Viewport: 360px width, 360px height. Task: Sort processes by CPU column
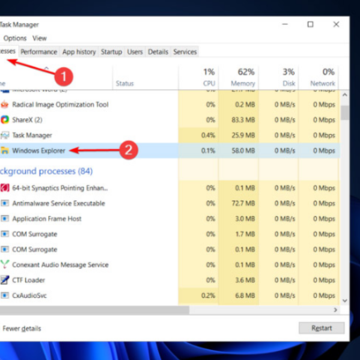coord(199,77)
